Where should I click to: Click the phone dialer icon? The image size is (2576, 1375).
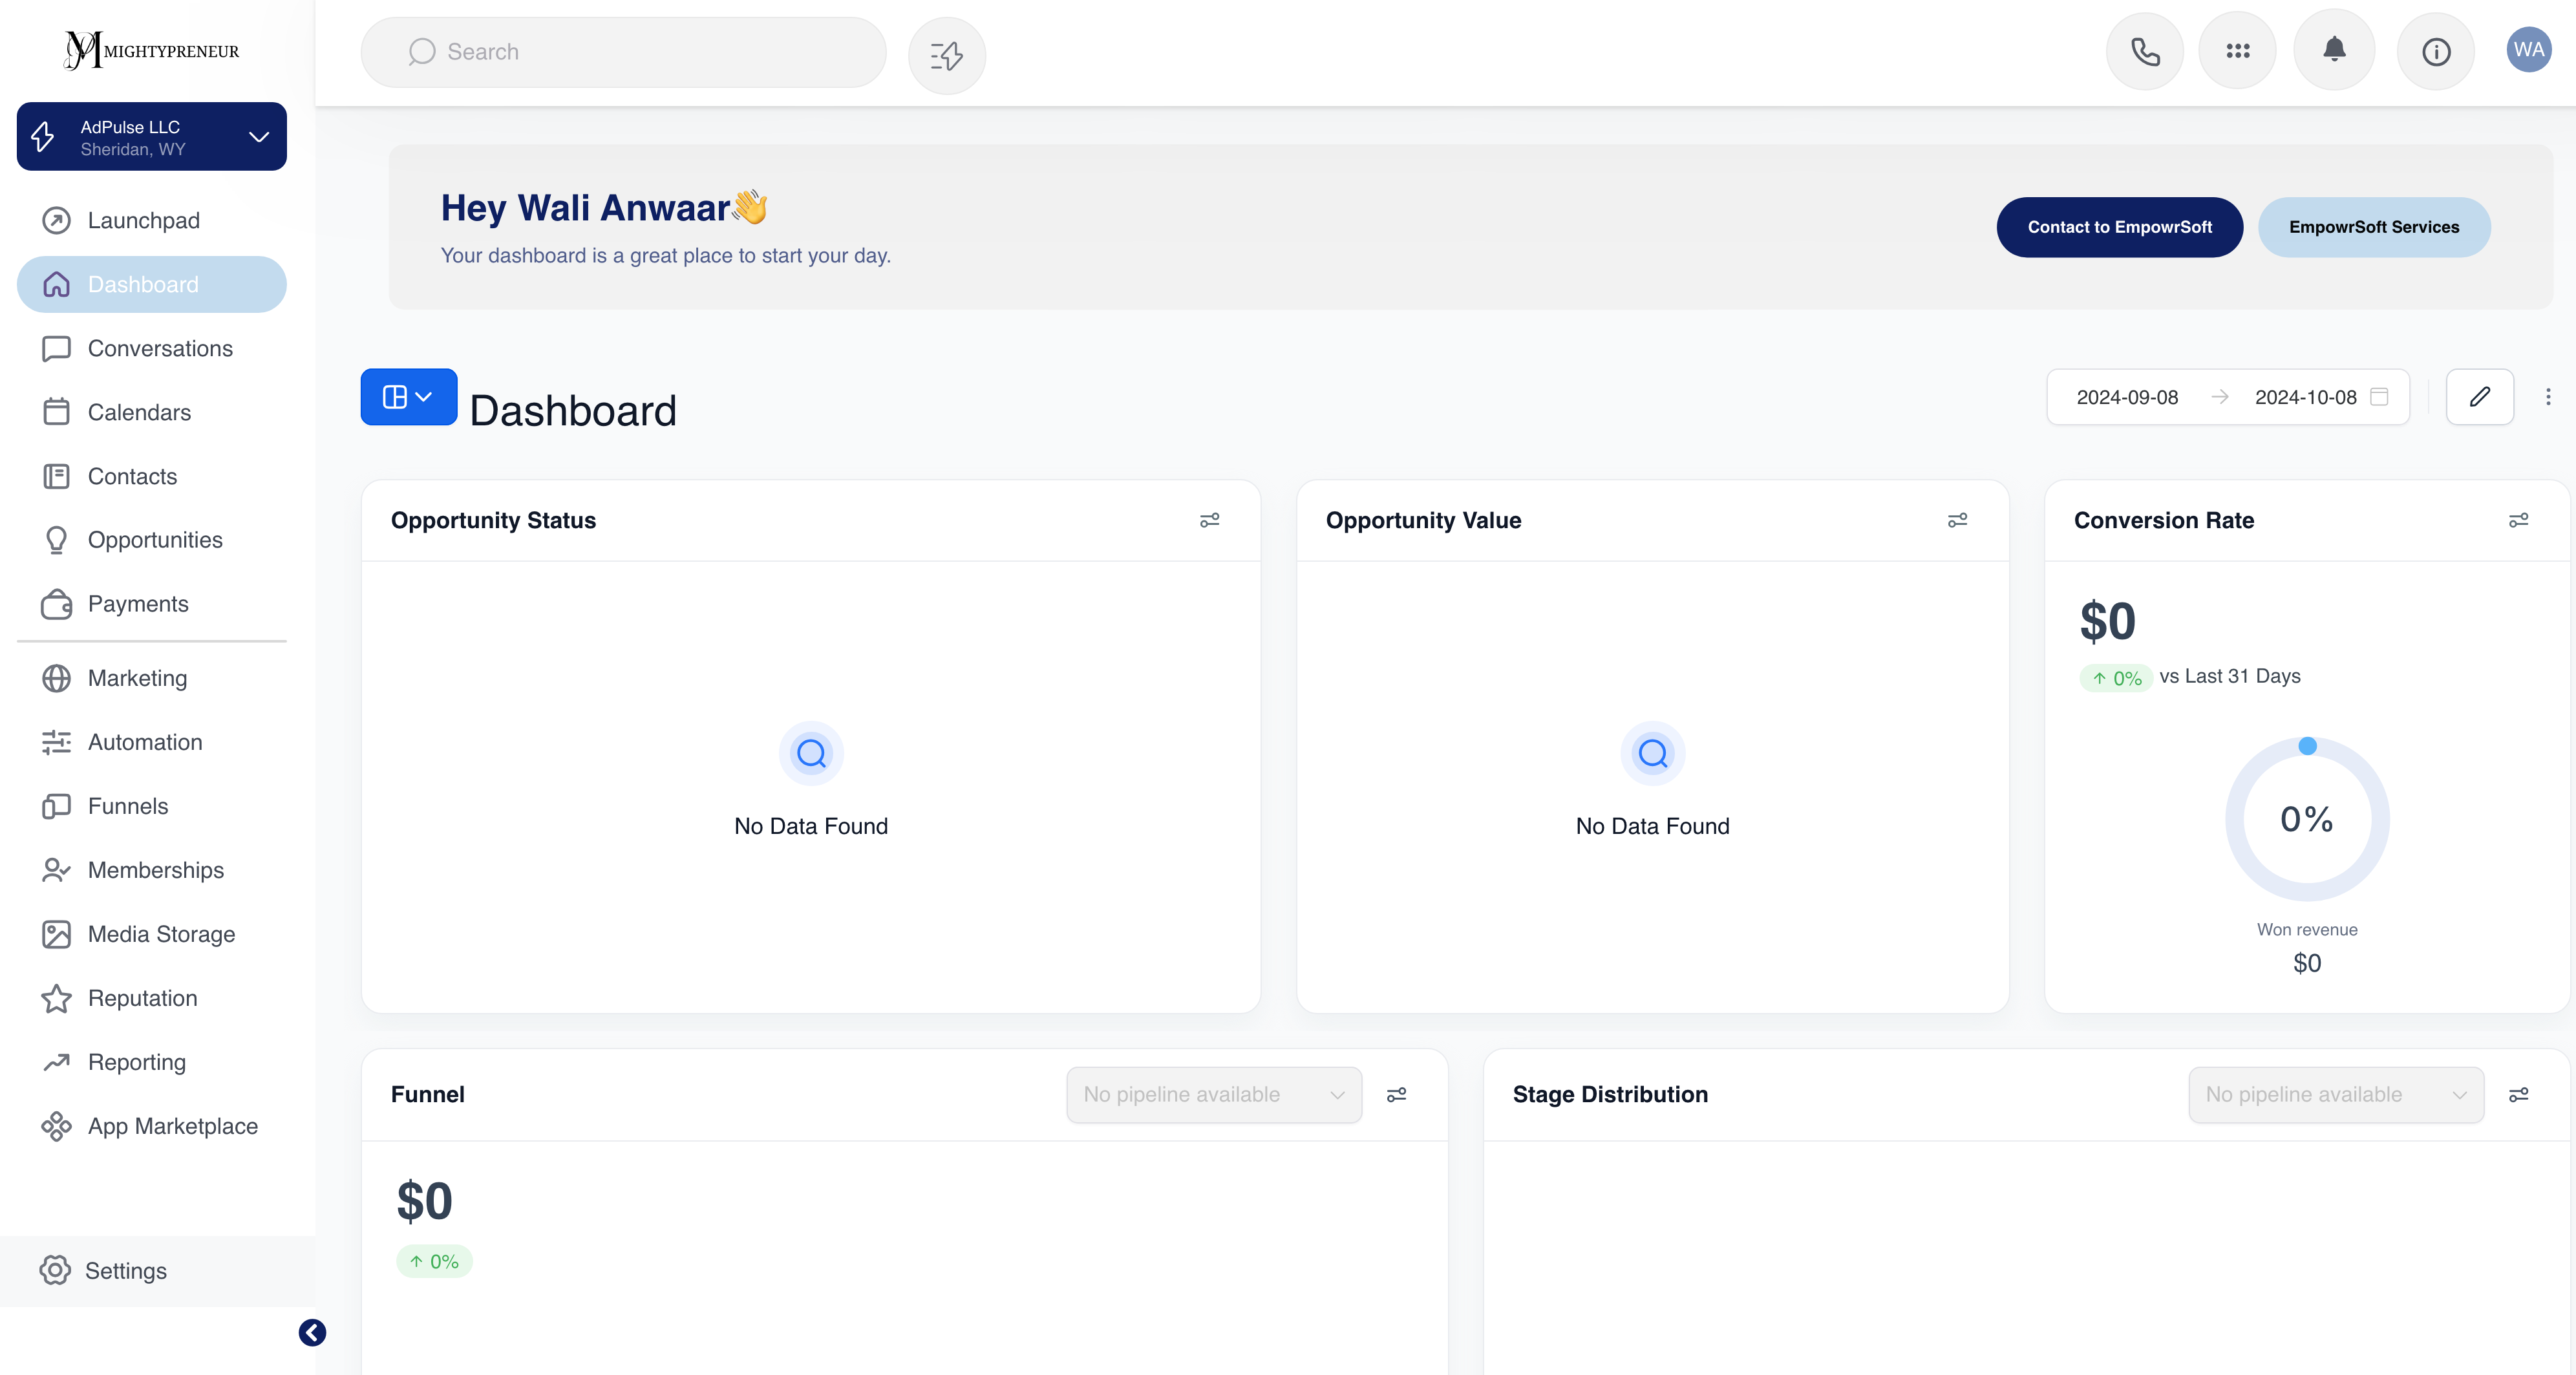point(2144,51)
